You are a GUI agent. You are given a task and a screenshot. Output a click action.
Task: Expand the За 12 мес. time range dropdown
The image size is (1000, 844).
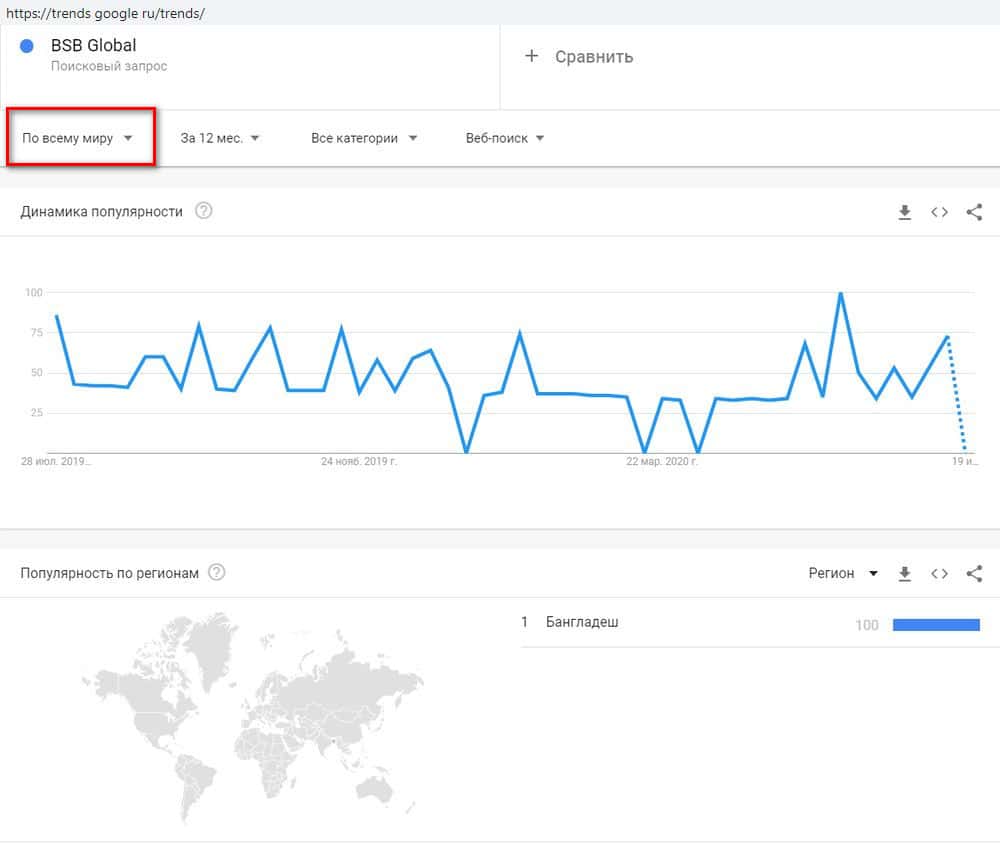(220, 138)
